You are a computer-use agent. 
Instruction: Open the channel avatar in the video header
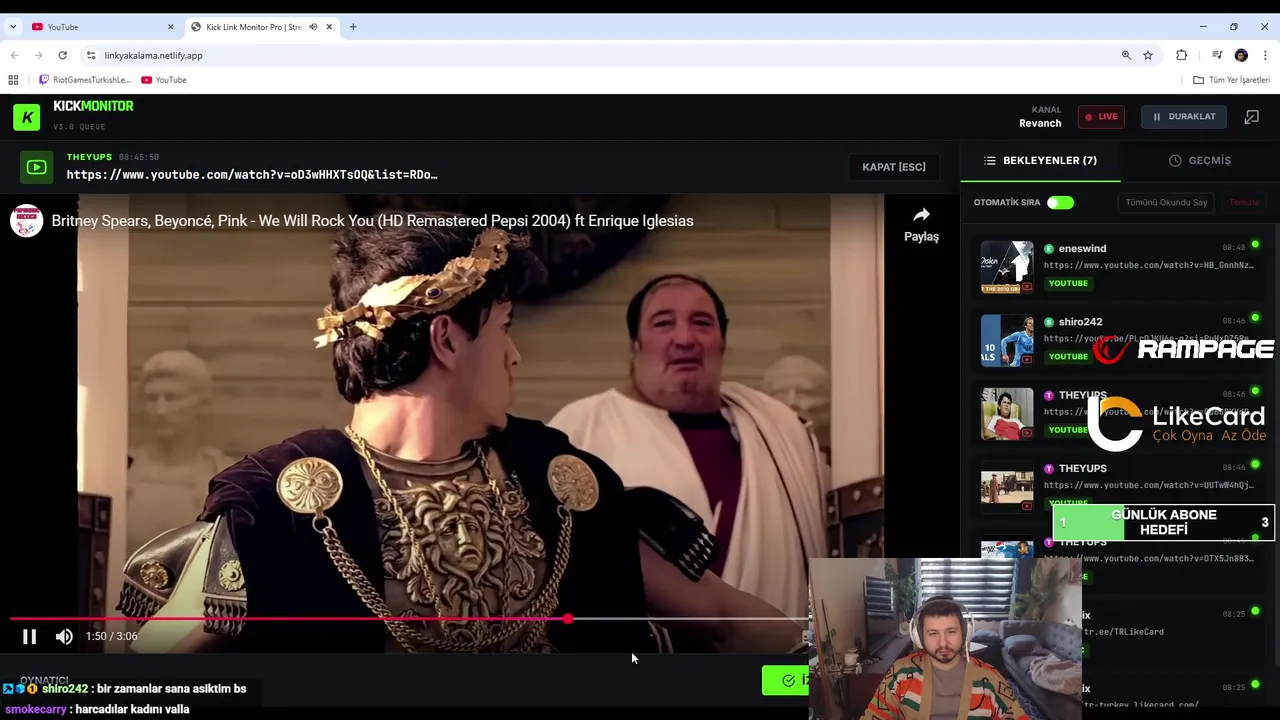[27, 221]
